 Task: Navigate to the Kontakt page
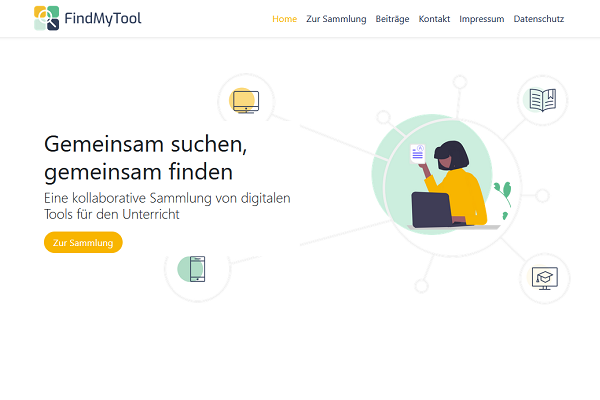click(x=434, y=19)
